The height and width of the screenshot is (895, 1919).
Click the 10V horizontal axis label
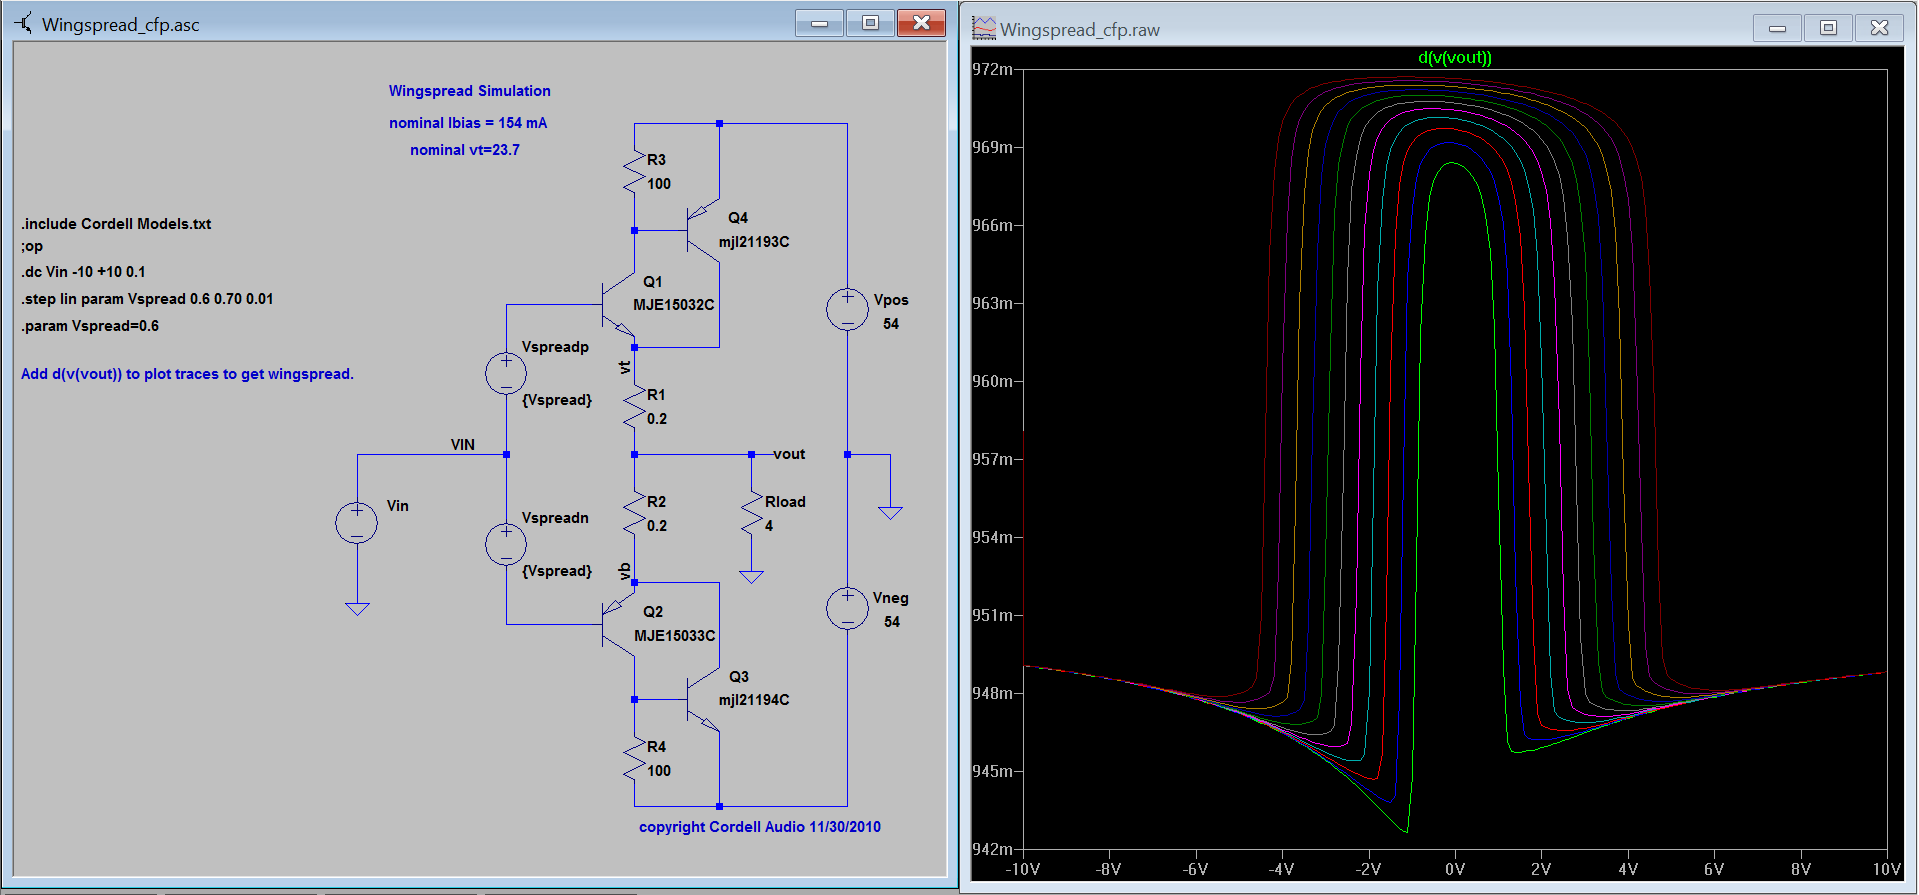(1886, 869)
